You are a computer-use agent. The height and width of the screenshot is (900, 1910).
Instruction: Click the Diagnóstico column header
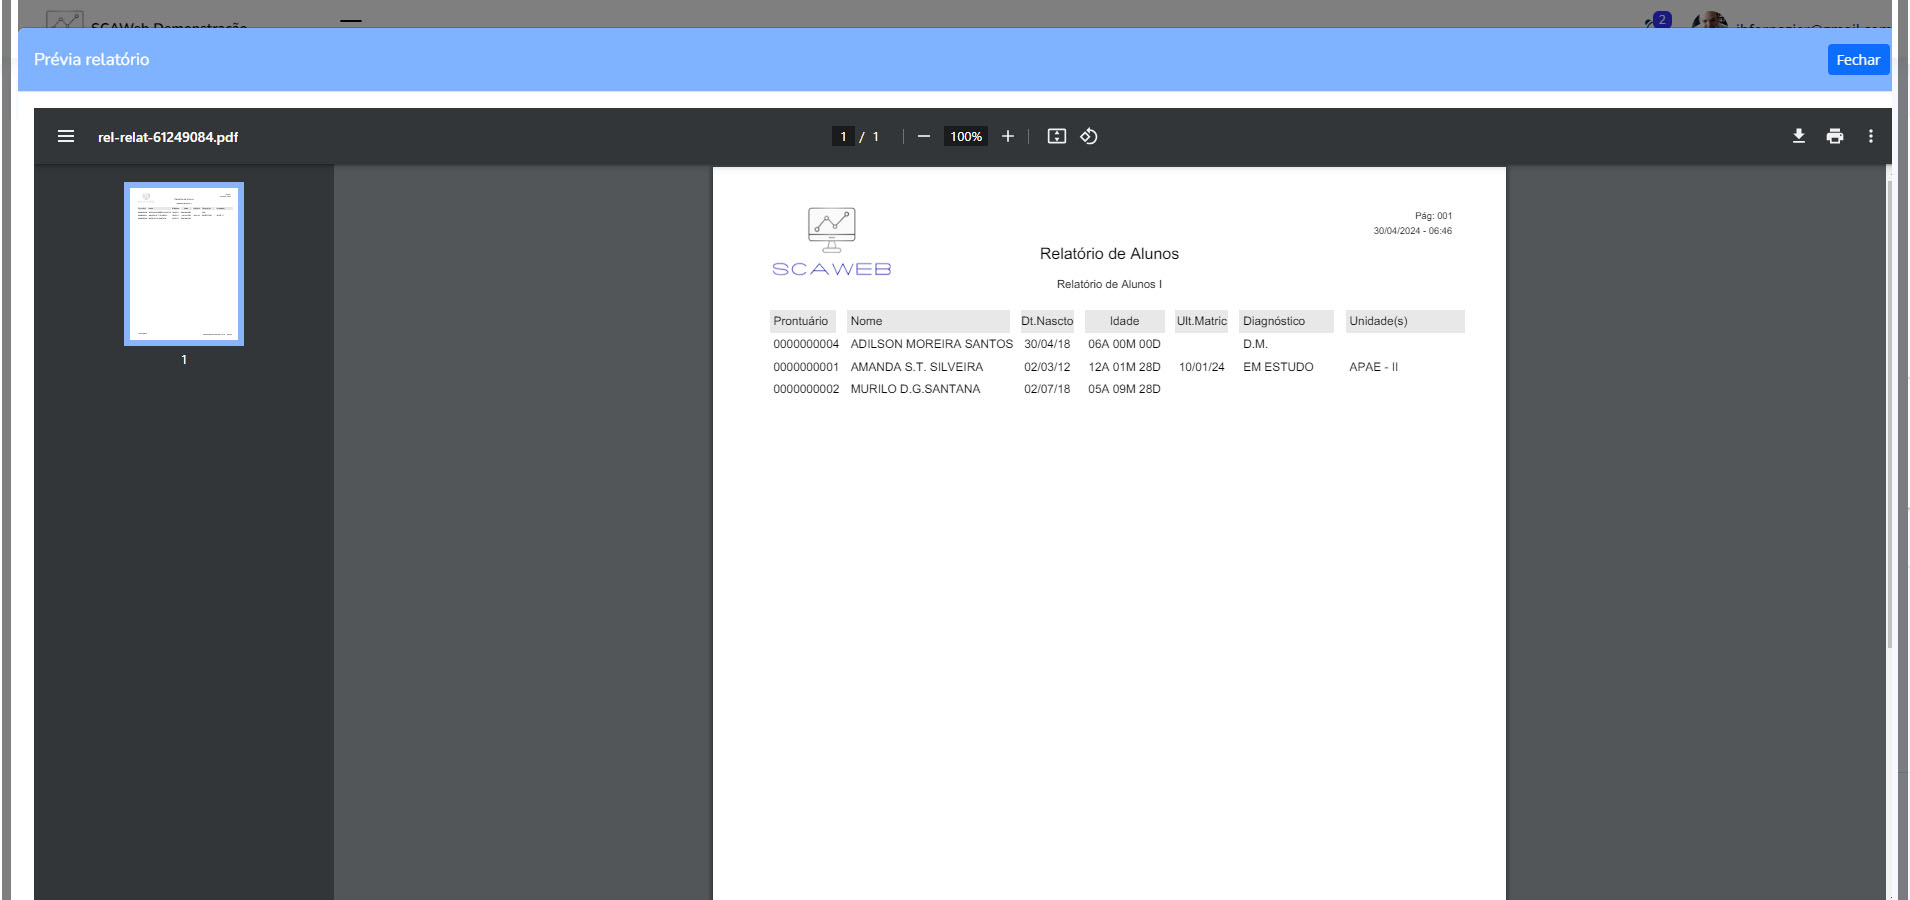click(x=1273, y=321)
